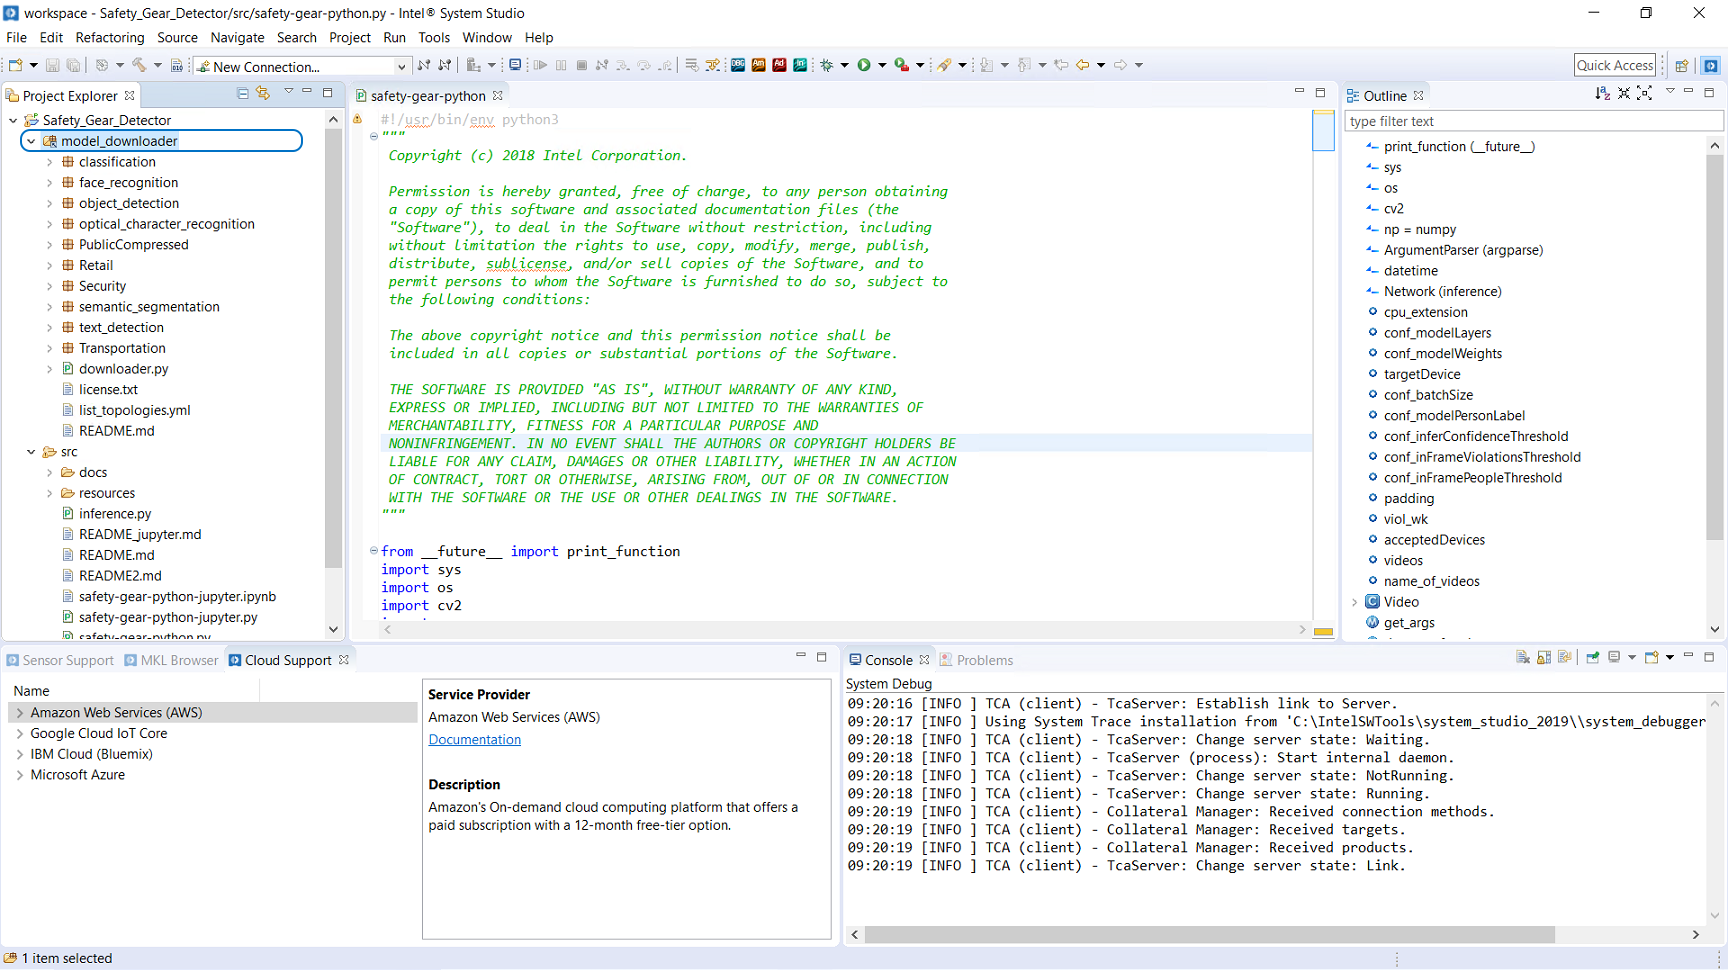Switch to the Sensor Support tab
Screen dimensions: 1732x970
pyautogui.click(x=60, y=660)
